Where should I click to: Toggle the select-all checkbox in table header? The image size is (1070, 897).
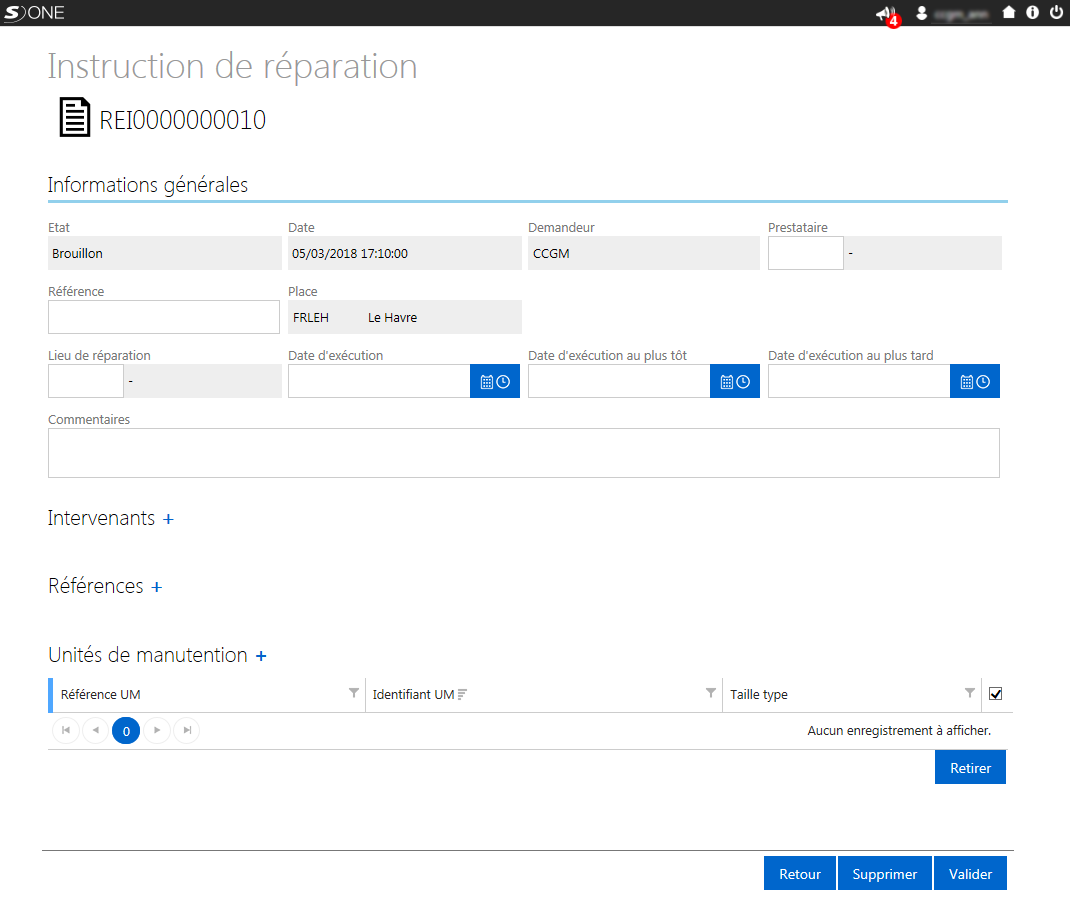[996, 694]
